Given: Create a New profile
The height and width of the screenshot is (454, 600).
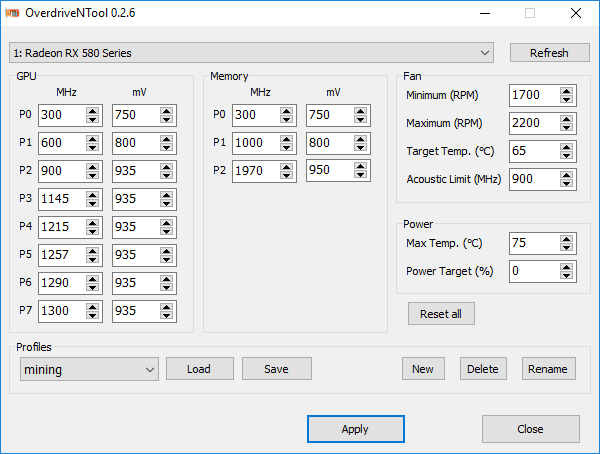Looking at the screenshot, I should tap(423, 369).
